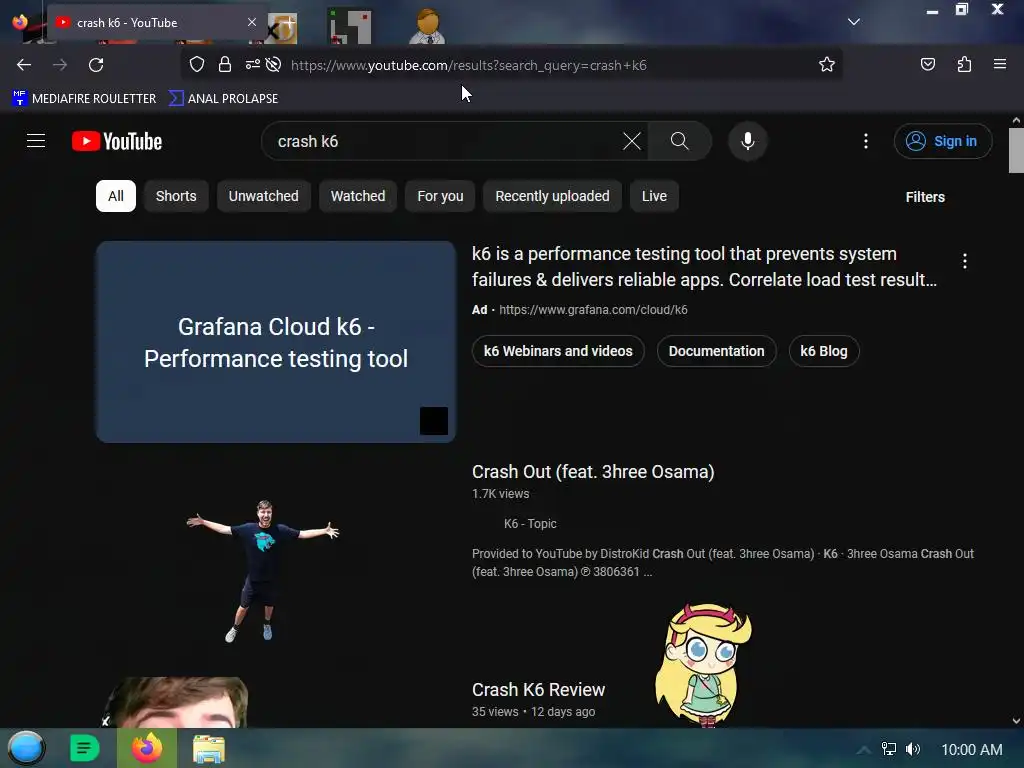The image size is (1024, 768).
Task: Click the Windows Start orb
Action: tap(26, 748)
